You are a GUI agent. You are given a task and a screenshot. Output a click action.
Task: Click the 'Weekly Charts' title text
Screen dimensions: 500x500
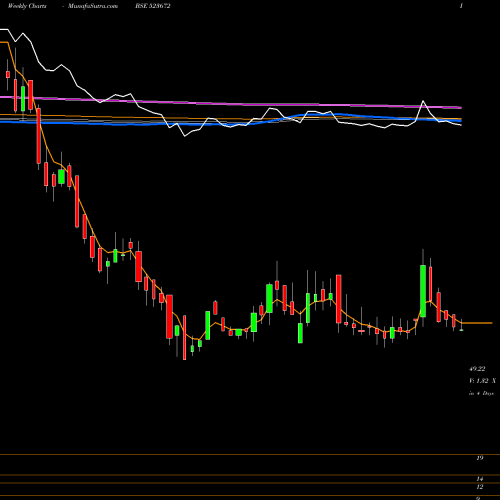[x=27, y=6]
